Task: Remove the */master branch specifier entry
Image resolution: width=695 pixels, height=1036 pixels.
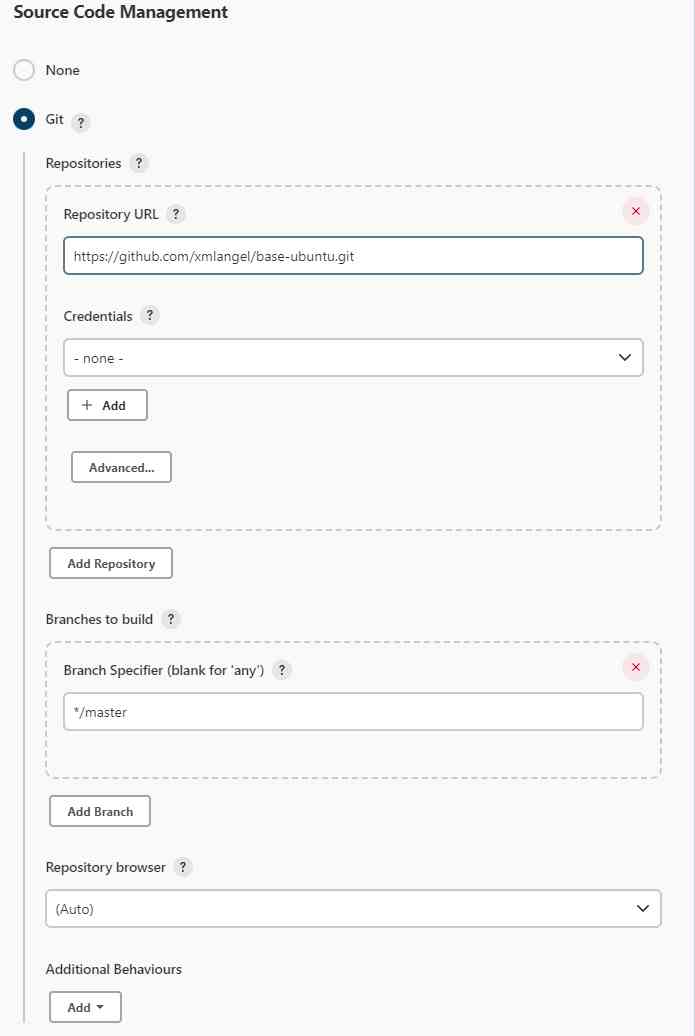Action: coord(634,668)
